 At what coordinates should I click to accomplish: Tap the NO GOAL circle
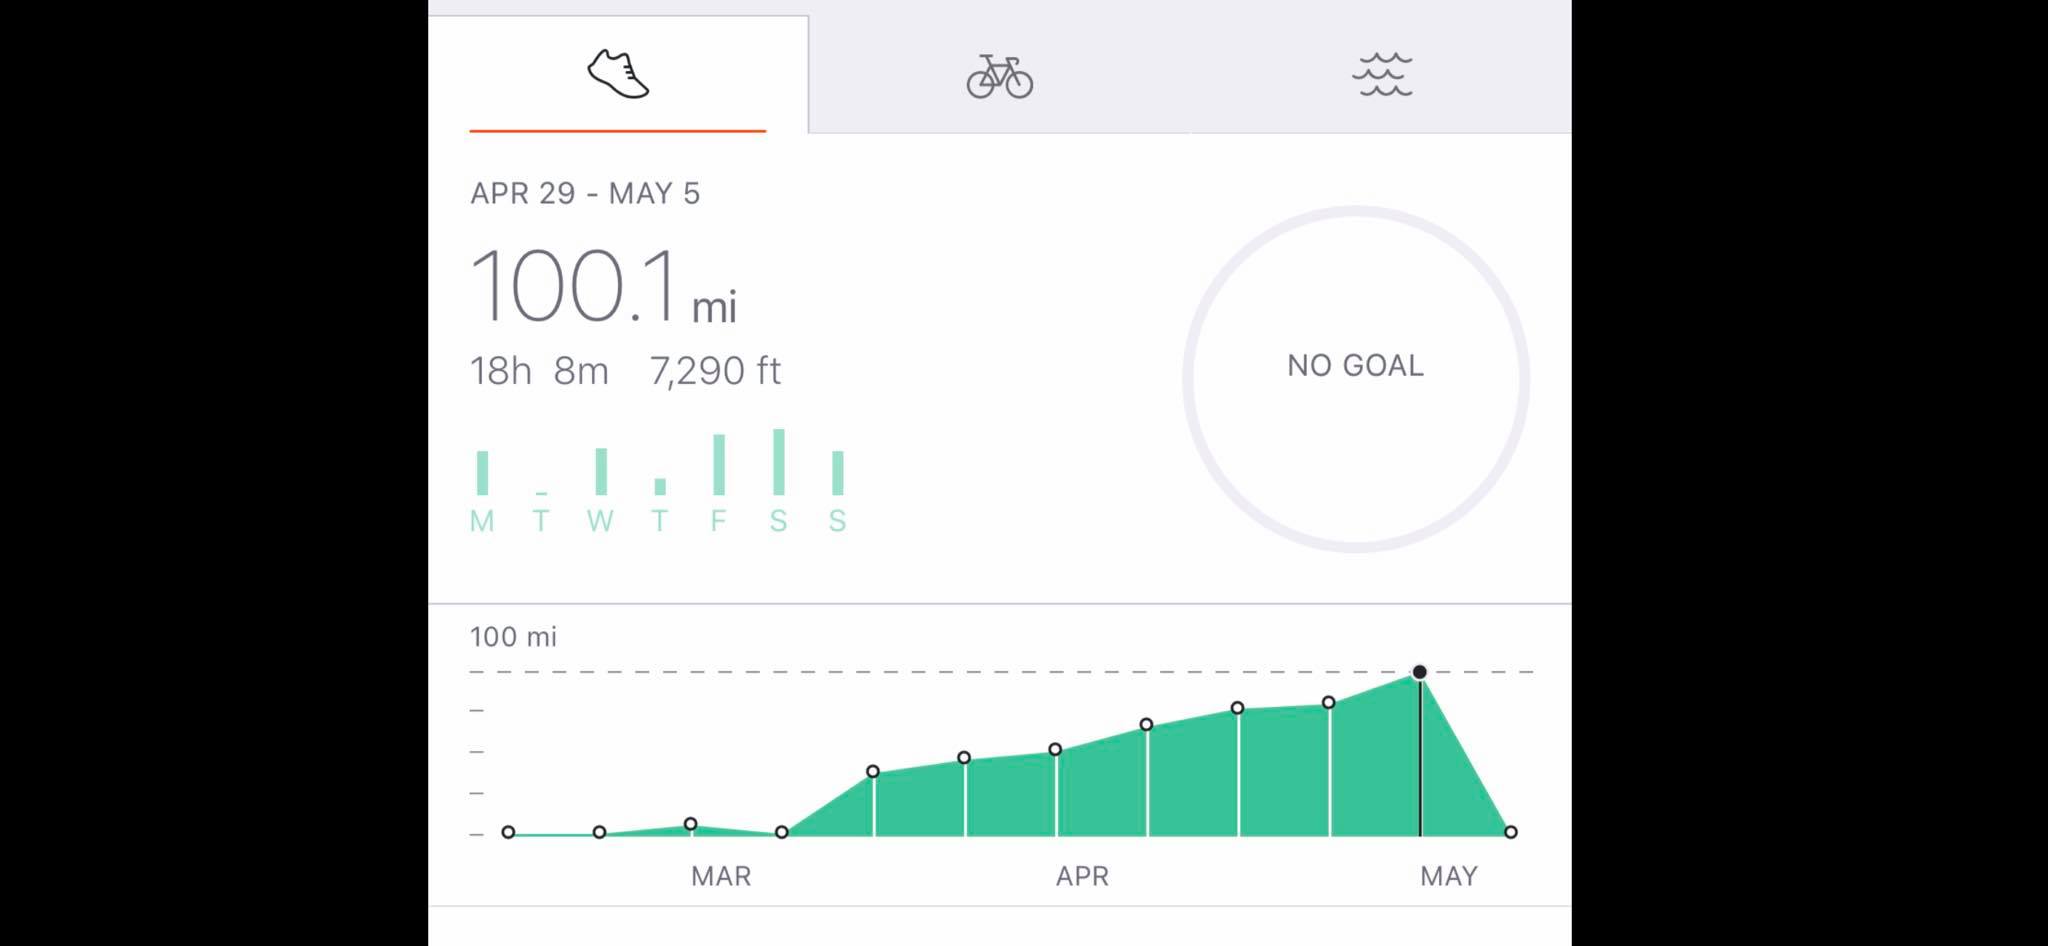click(x=1355, y=378)
